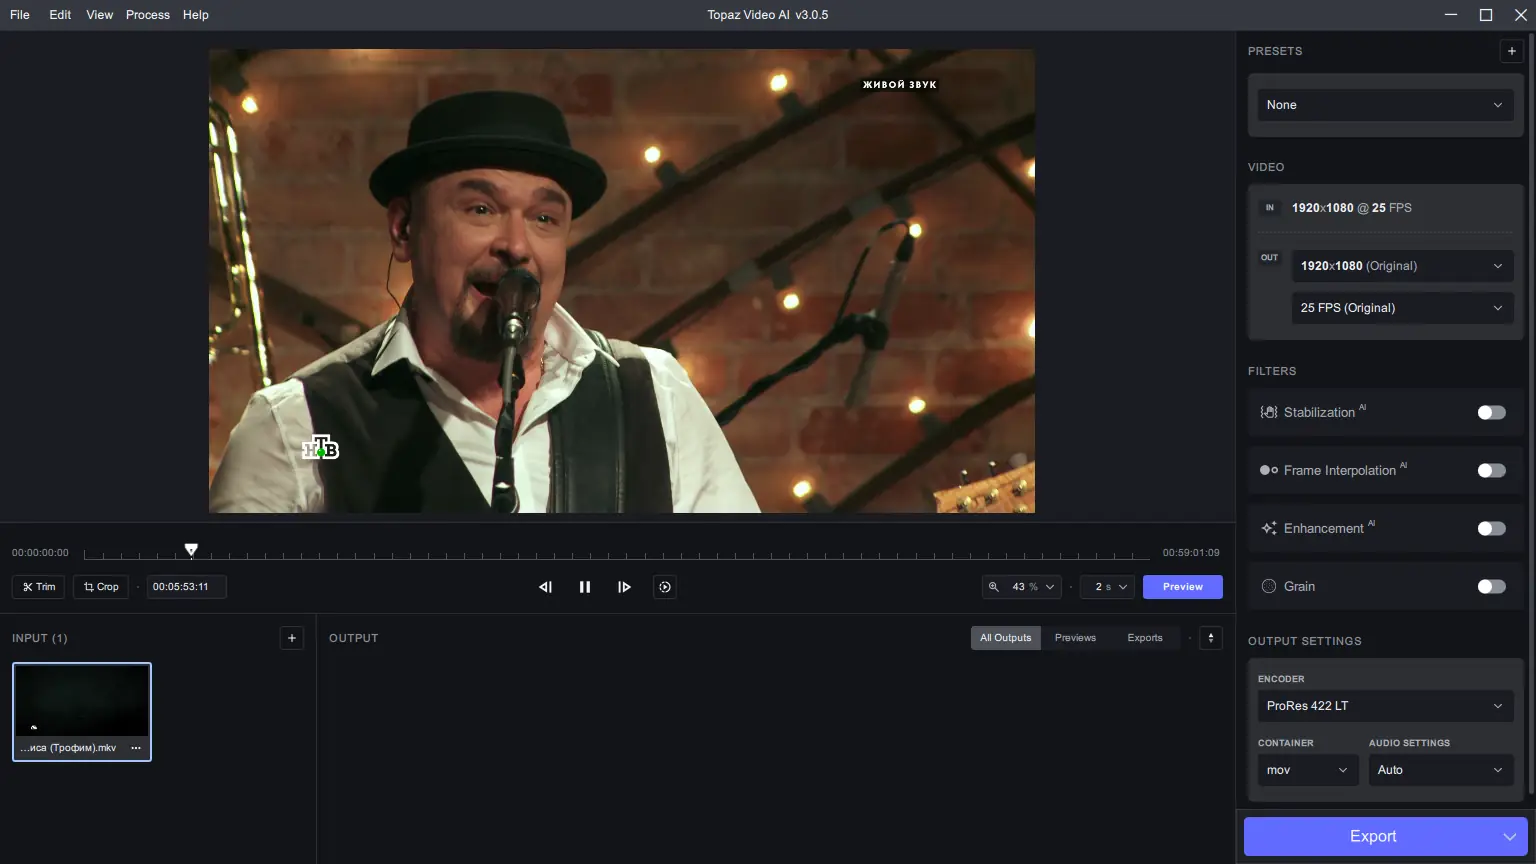Image resolution: width=1536 pixels, height=864 pixels.
Task: Open the File menu
Action: [20, 15]
